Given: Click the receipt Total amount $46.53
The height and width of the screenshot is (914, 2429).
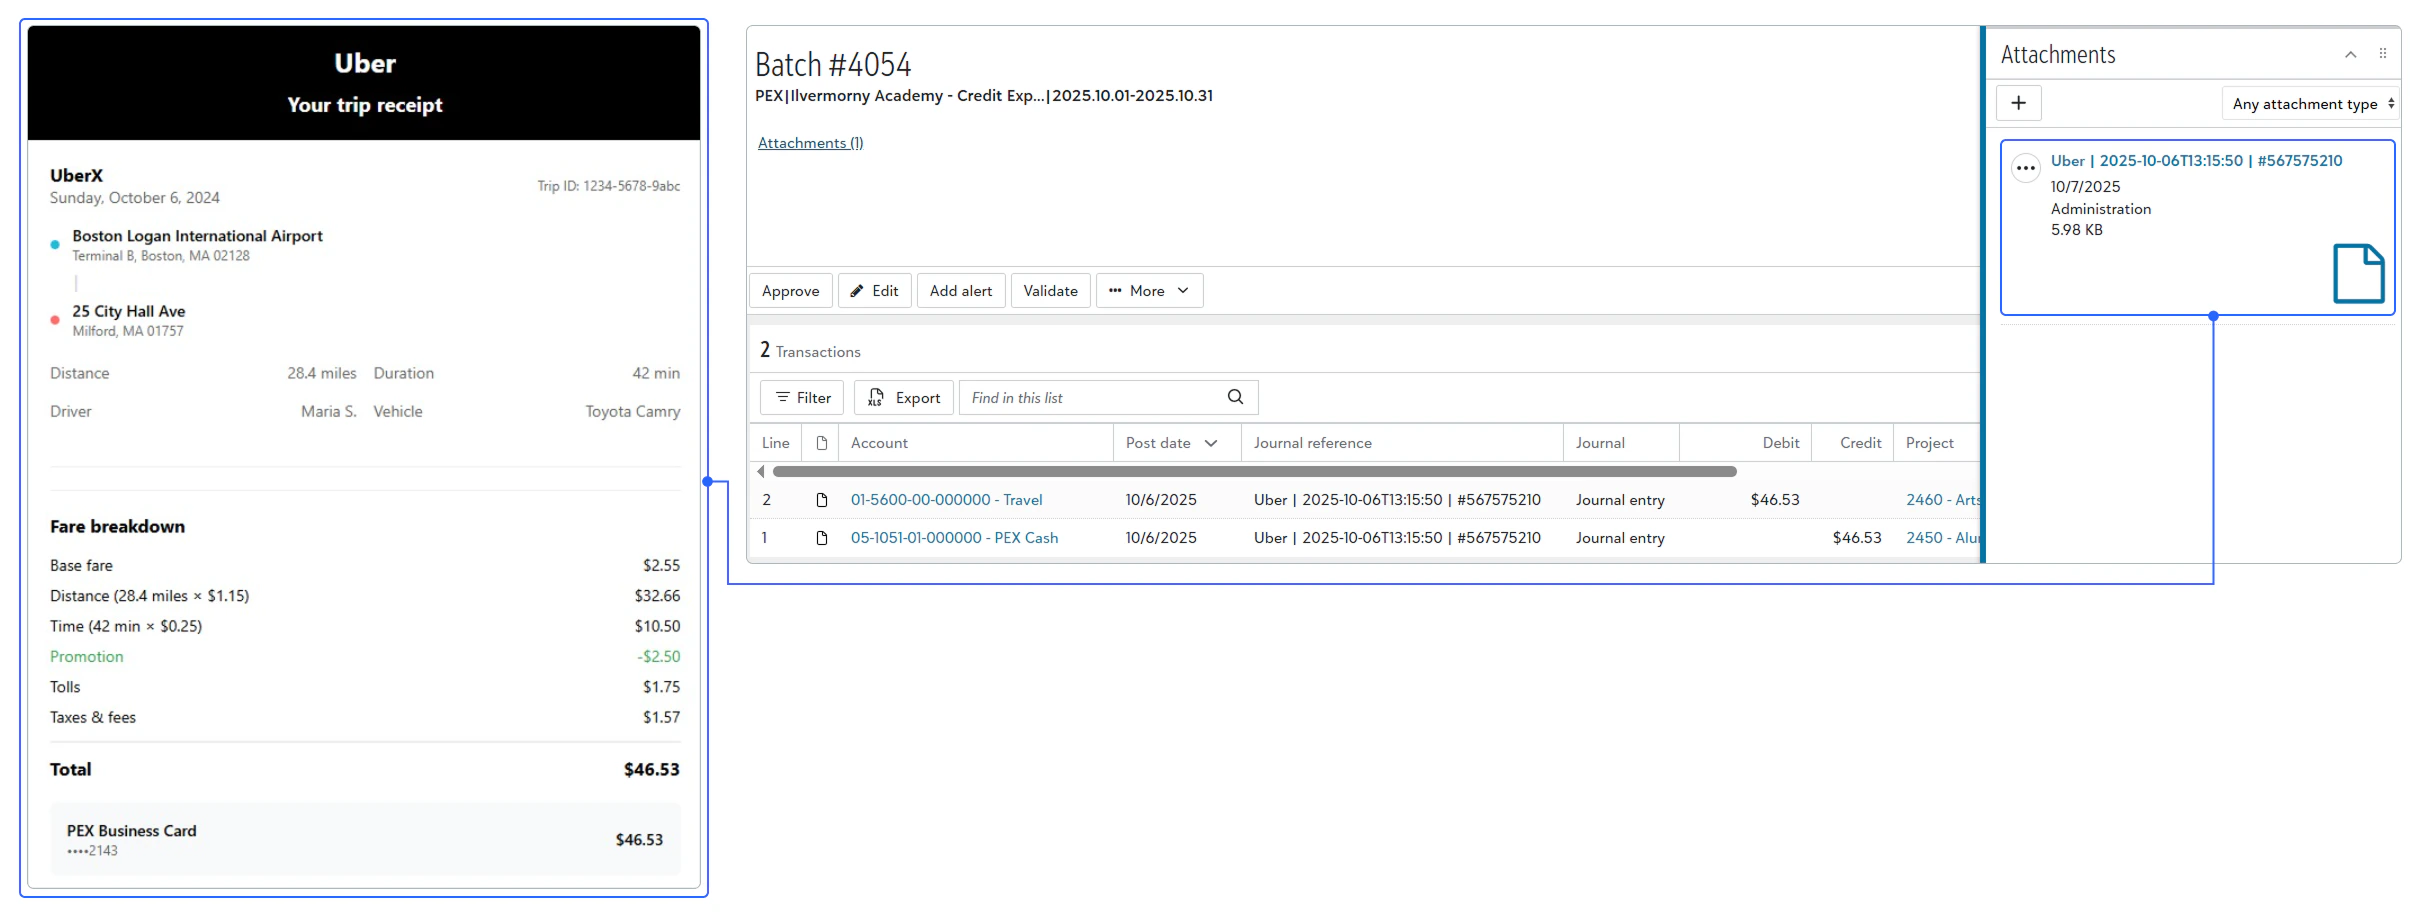Looking at the screenshot, I should pos(651,770).
